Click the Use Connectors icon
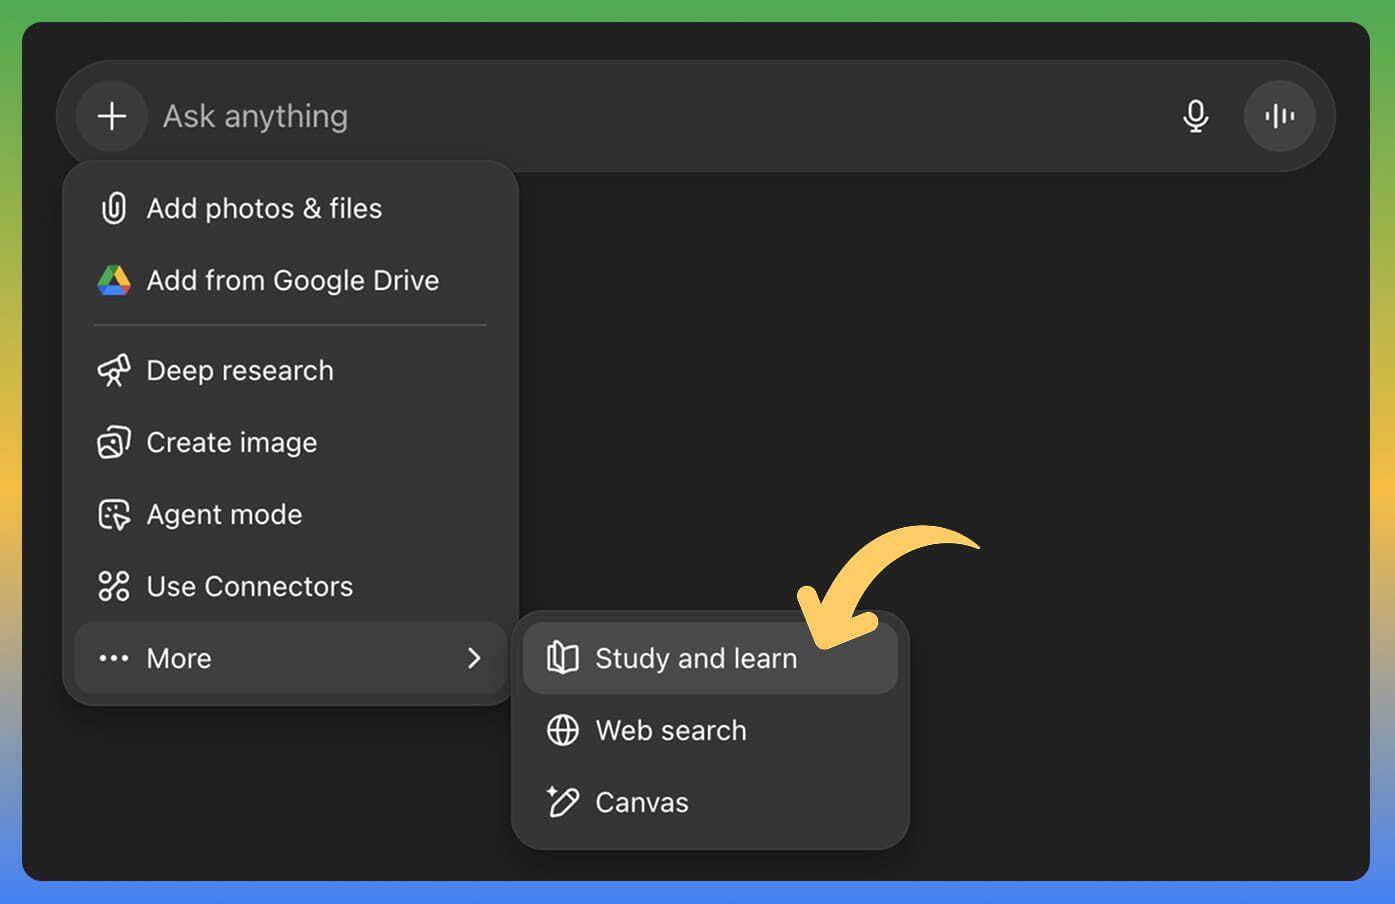The height and width of the screenshot is (904, 1395). click(x=114, y=586)
